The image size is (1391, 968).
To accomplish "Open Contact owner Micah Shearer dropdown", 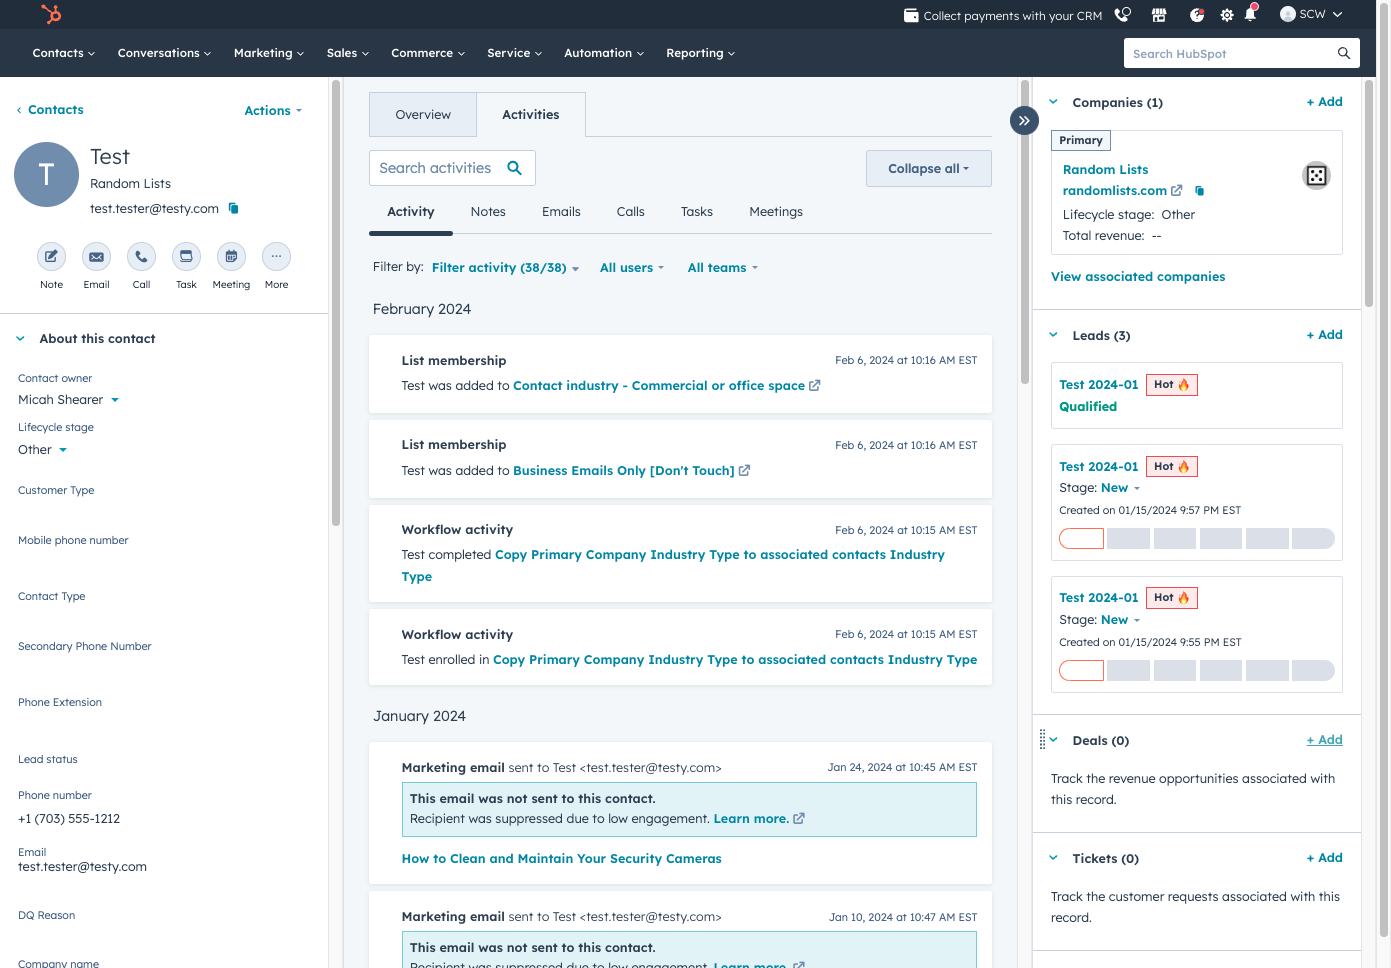I will pos(69,400).
